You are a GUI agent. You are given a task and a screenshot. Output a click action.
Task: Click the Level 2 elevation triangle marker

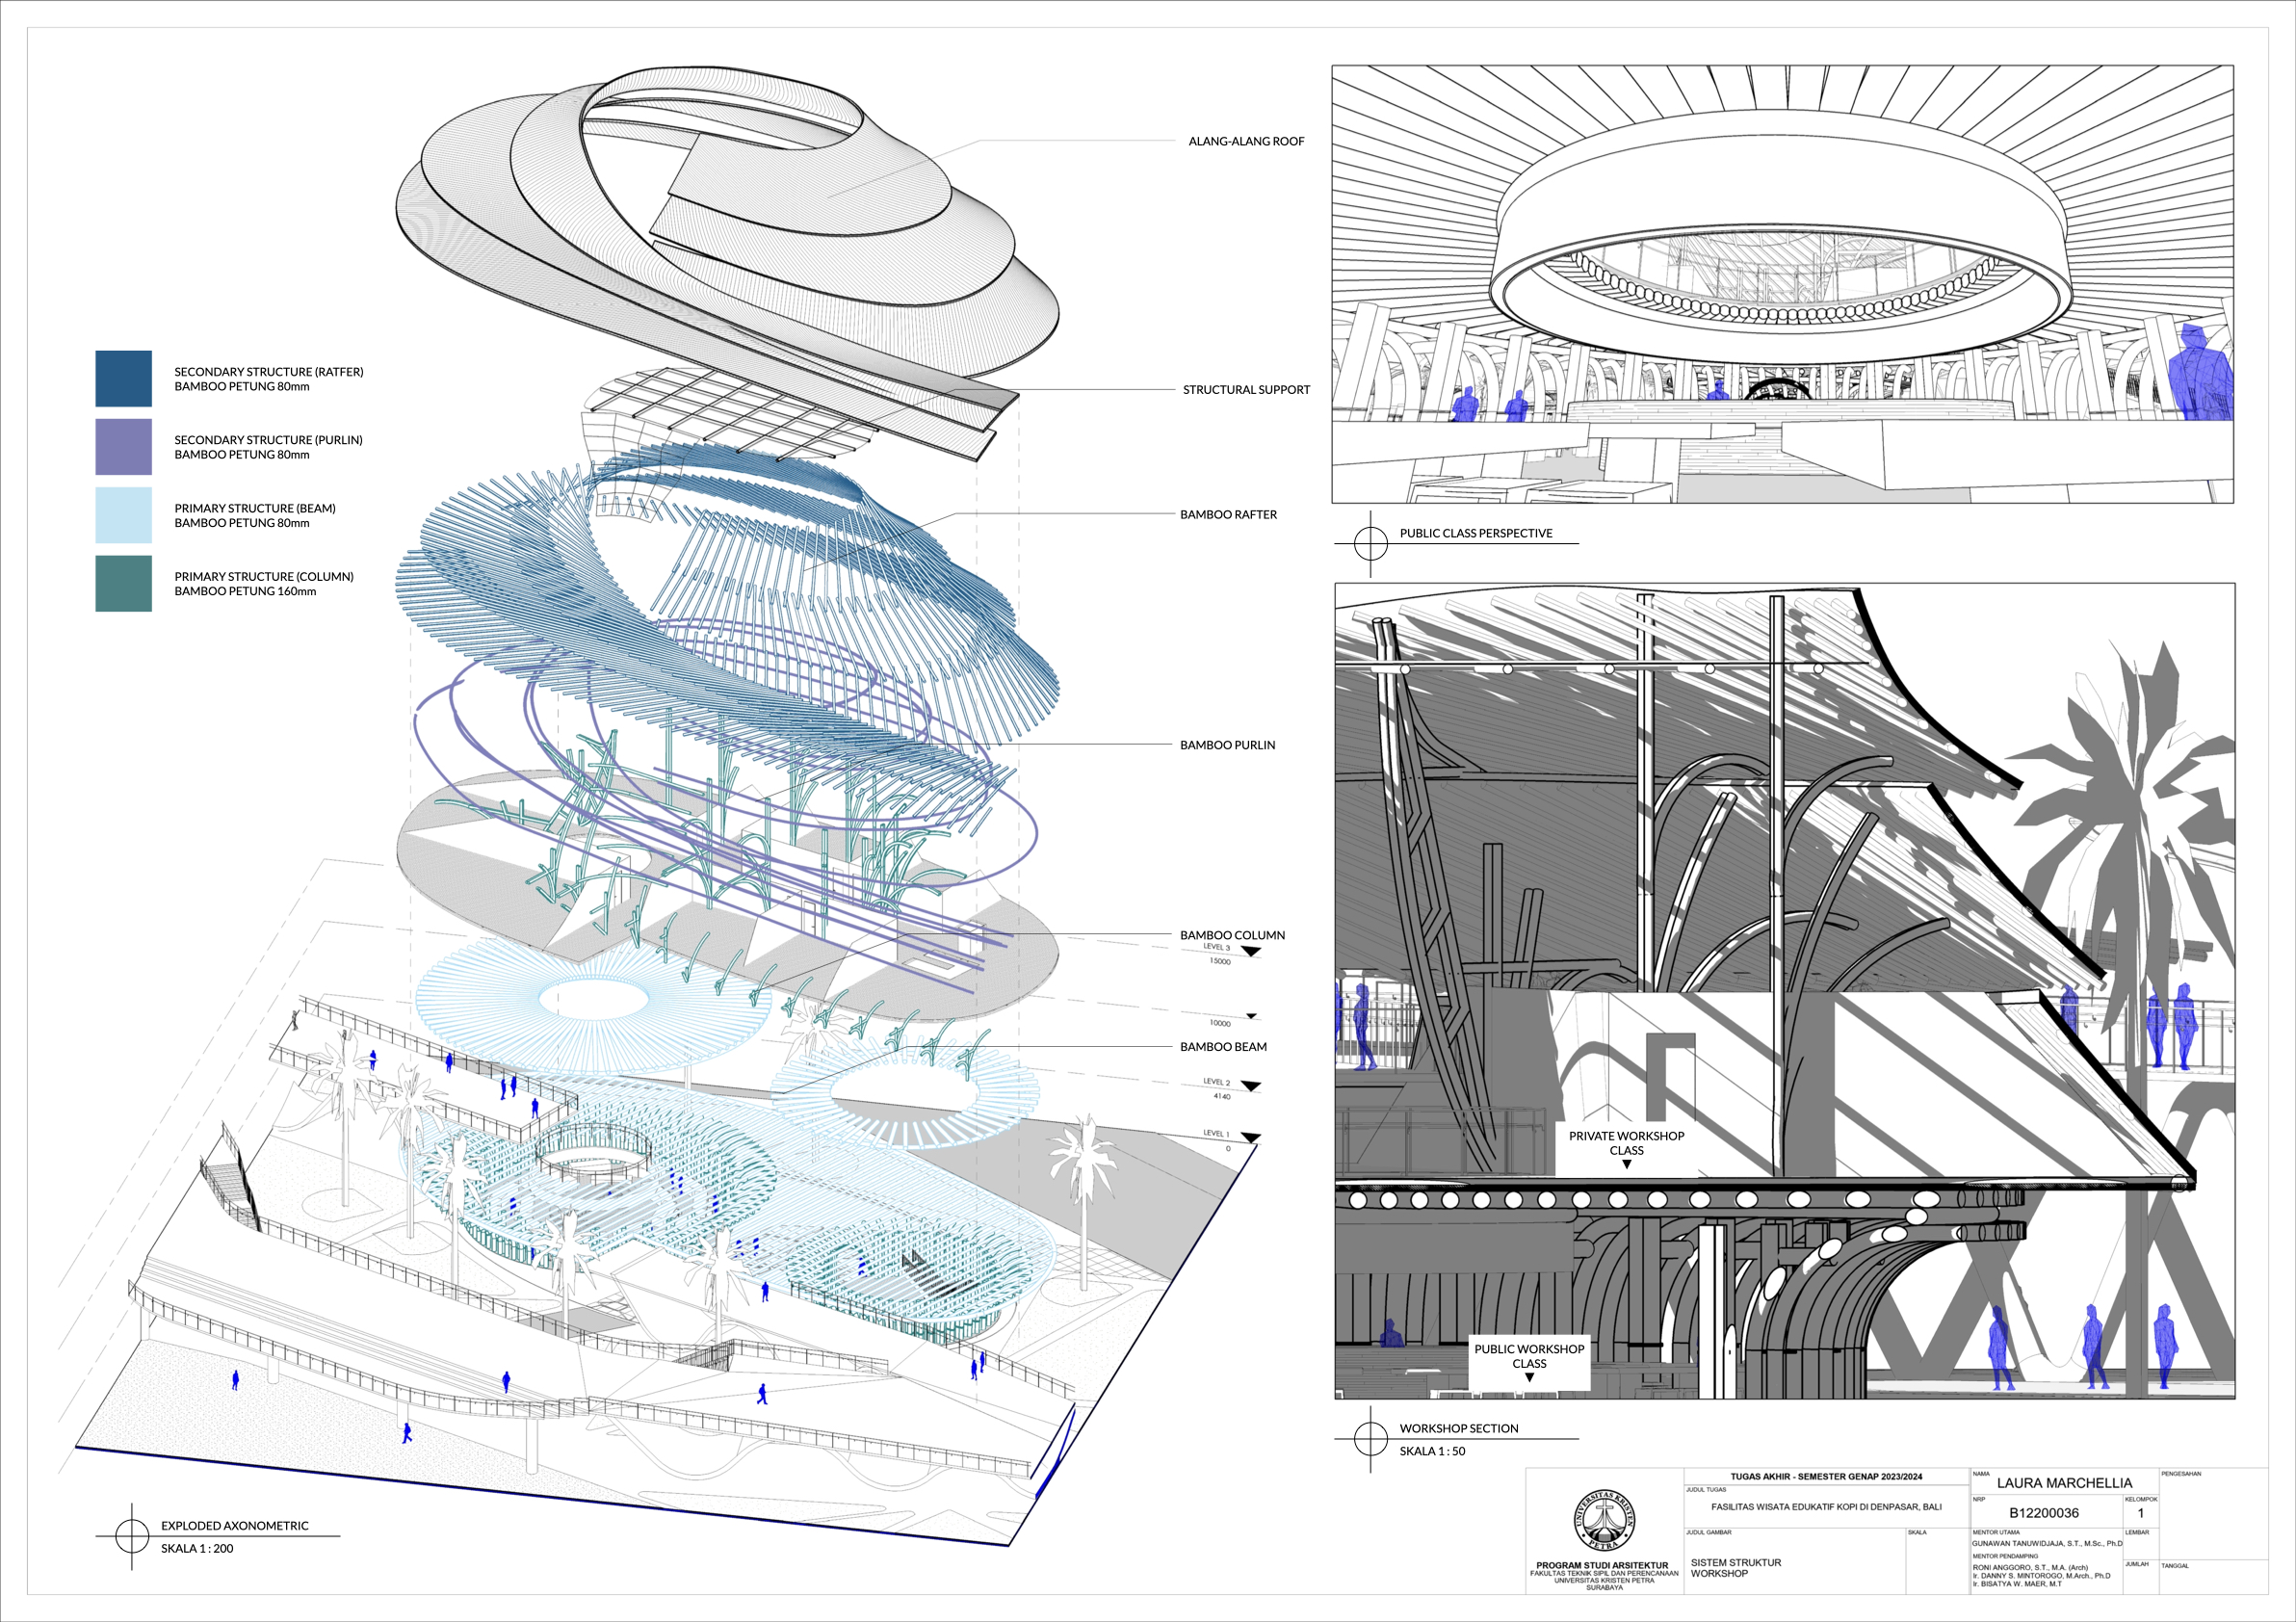click(1250, 1086)
